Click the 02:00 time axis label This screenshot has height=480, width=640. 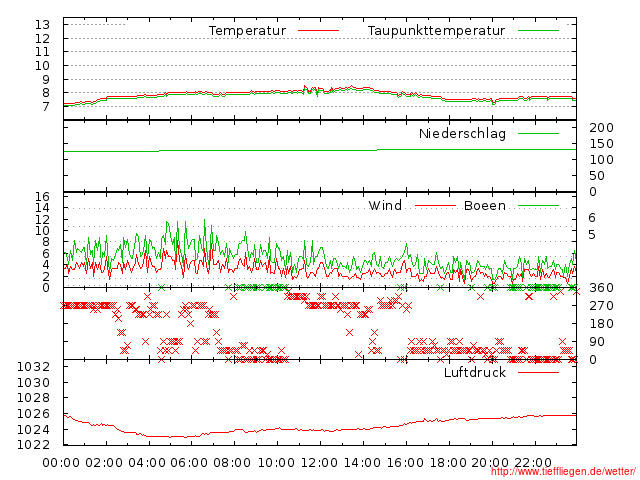(104, 463)
